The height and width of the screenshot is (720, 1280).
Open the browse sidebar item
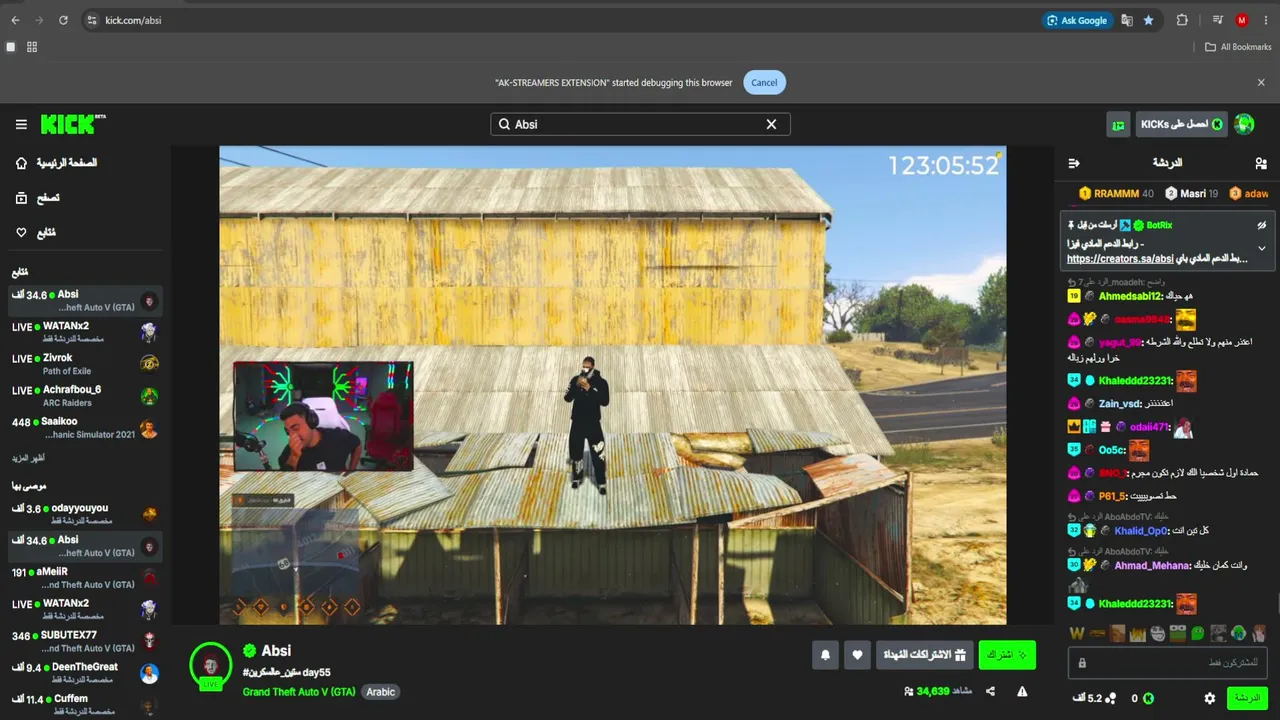point(37,198)
